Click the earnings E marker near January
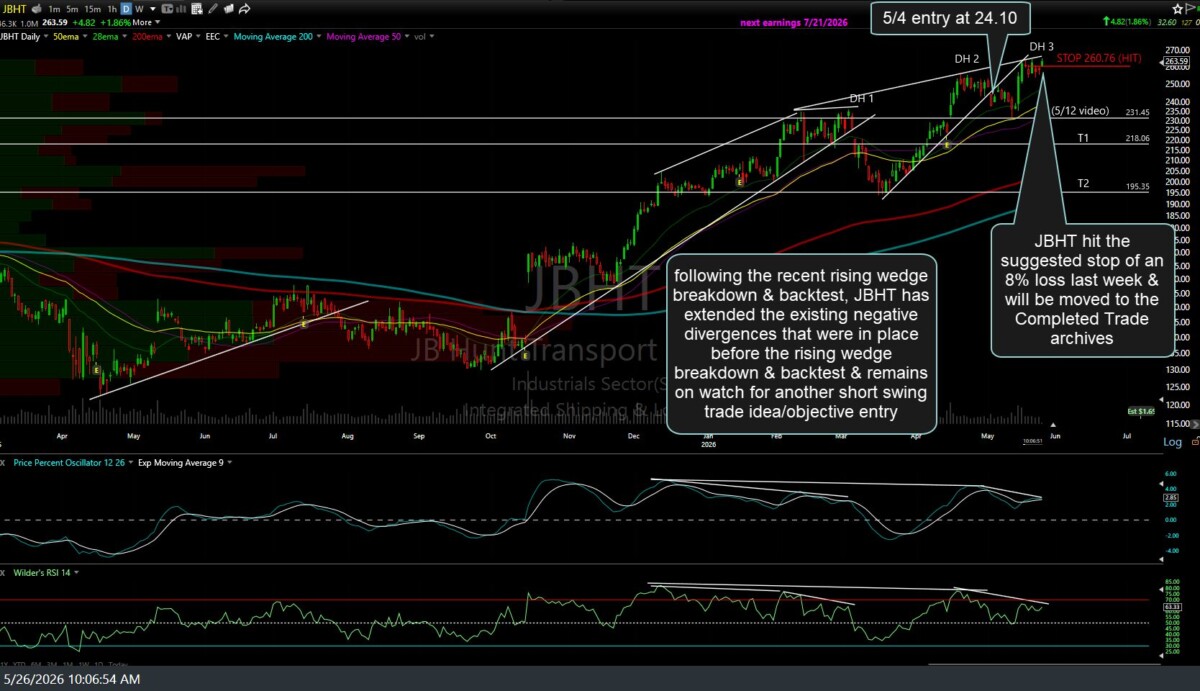 click(739, 183)
